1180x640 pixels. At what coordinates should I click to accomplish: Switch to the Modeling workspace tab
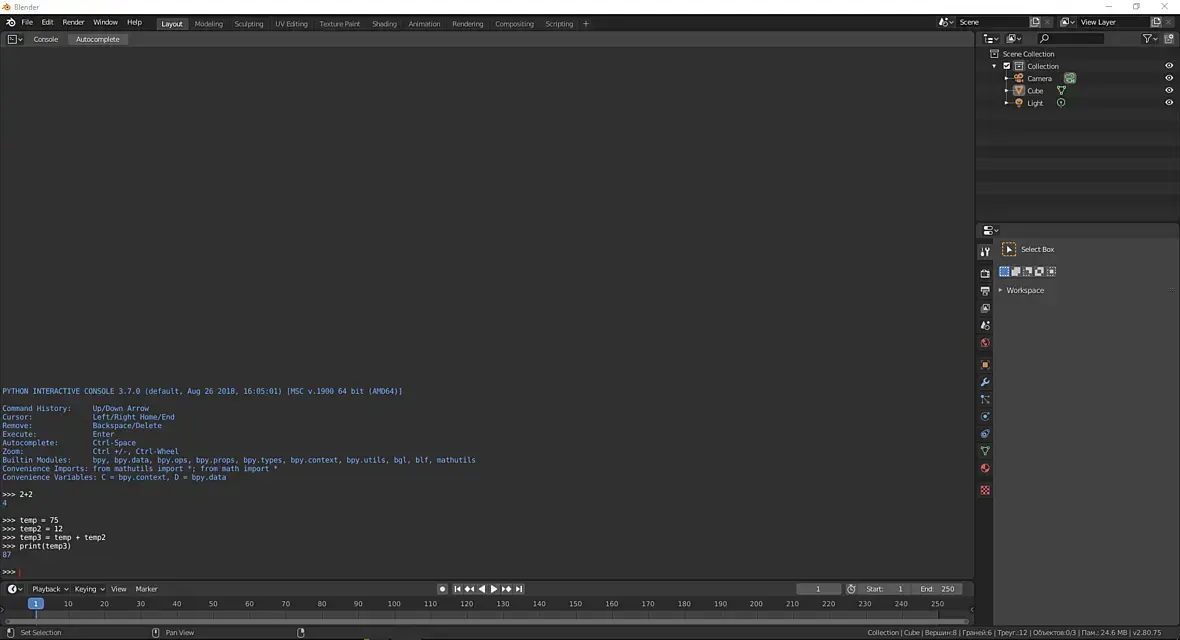[208, 23]
